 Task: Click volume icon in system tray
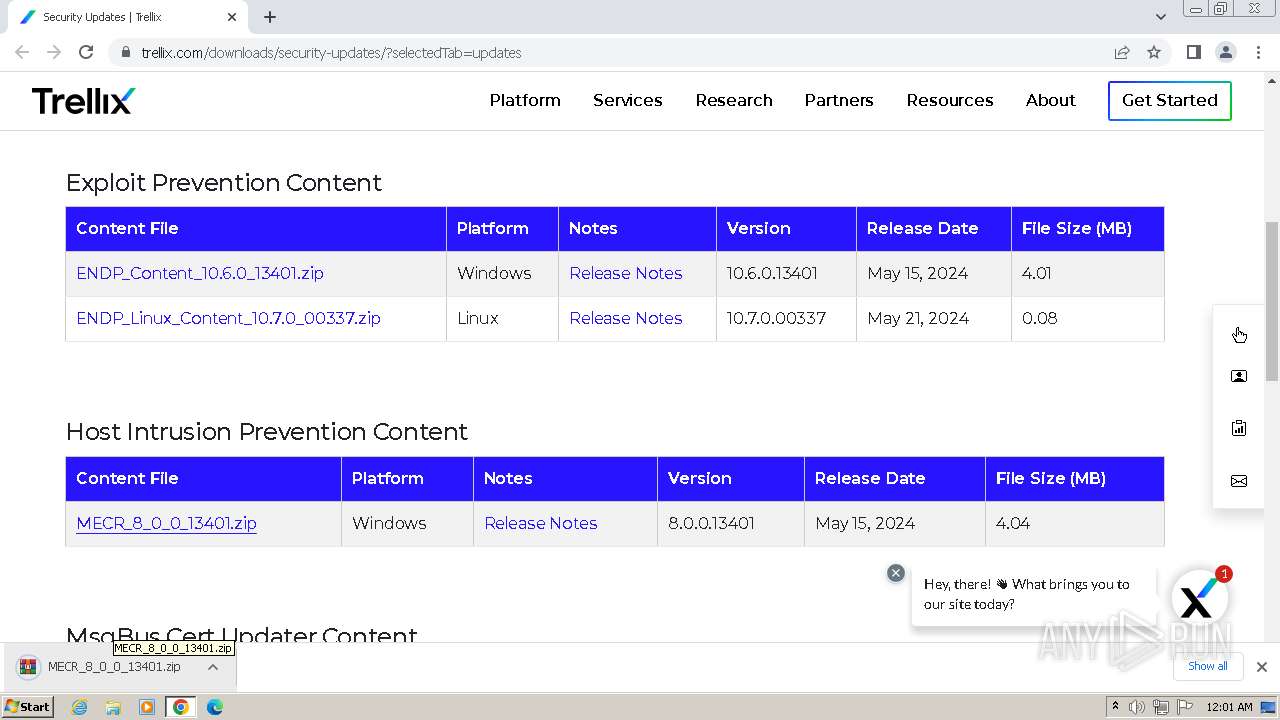(1137, 707)
